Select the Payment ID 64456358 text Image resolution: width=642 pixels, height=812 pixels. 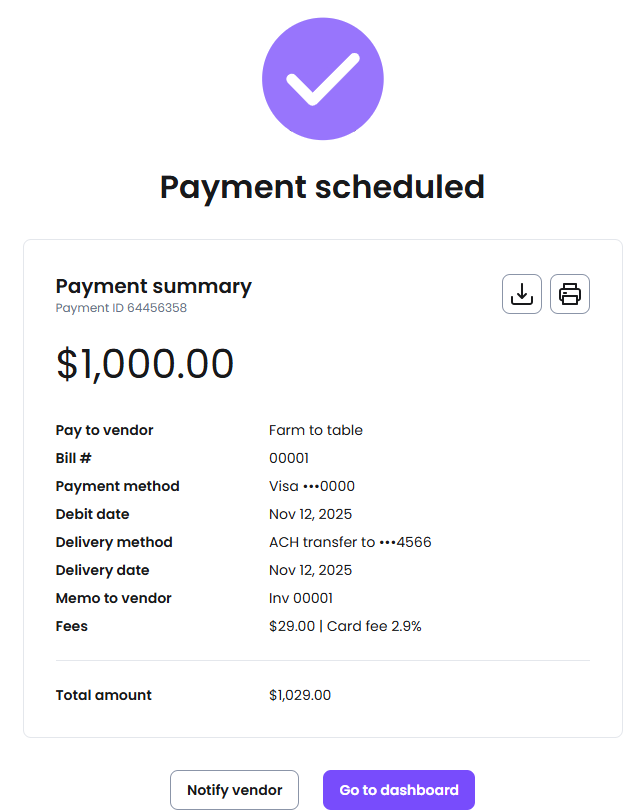point(121,308)
